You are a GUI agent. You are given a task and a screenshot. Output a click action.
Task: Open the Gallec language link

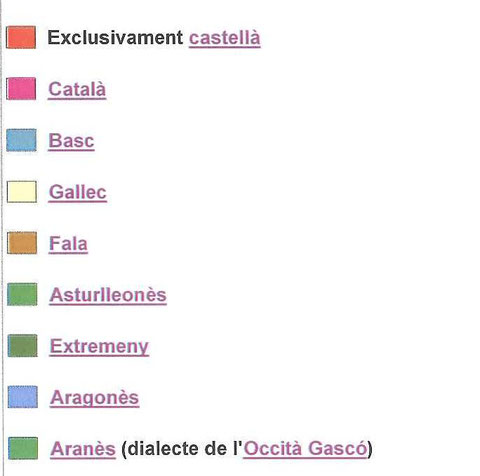pyautogui.click(x=78, y=192)
